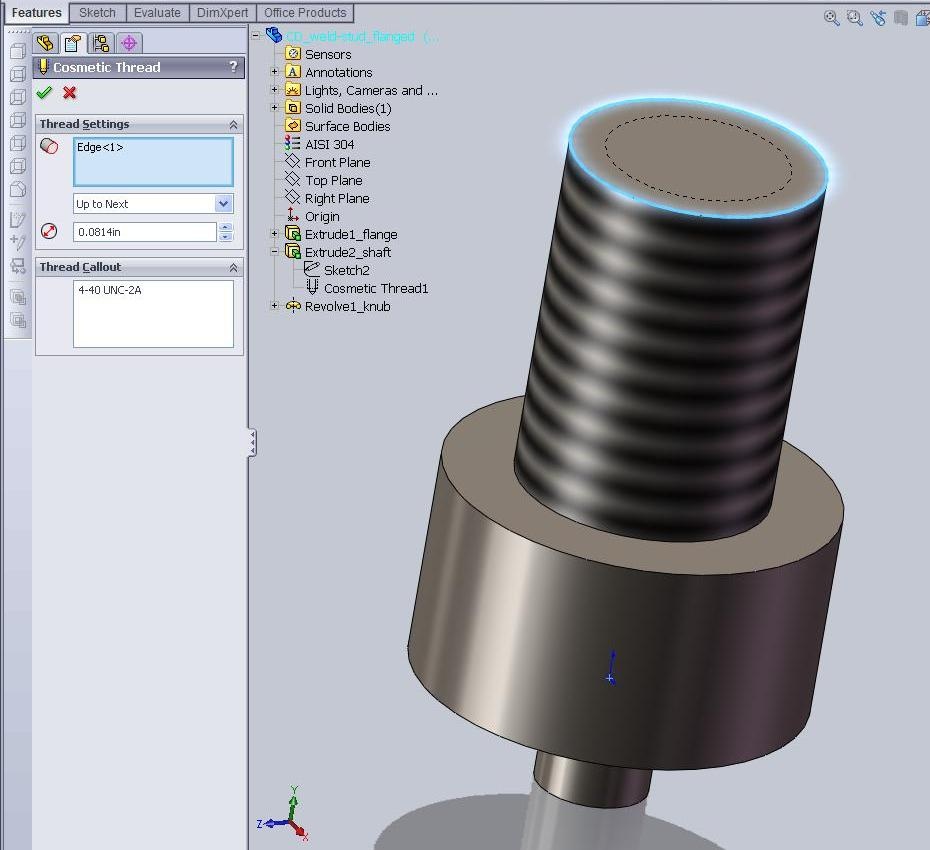The width and height of the screenshot is (930, 850).
Task: Cancel the cosmetic thread with red X
Action: click(x=69, y=93)
